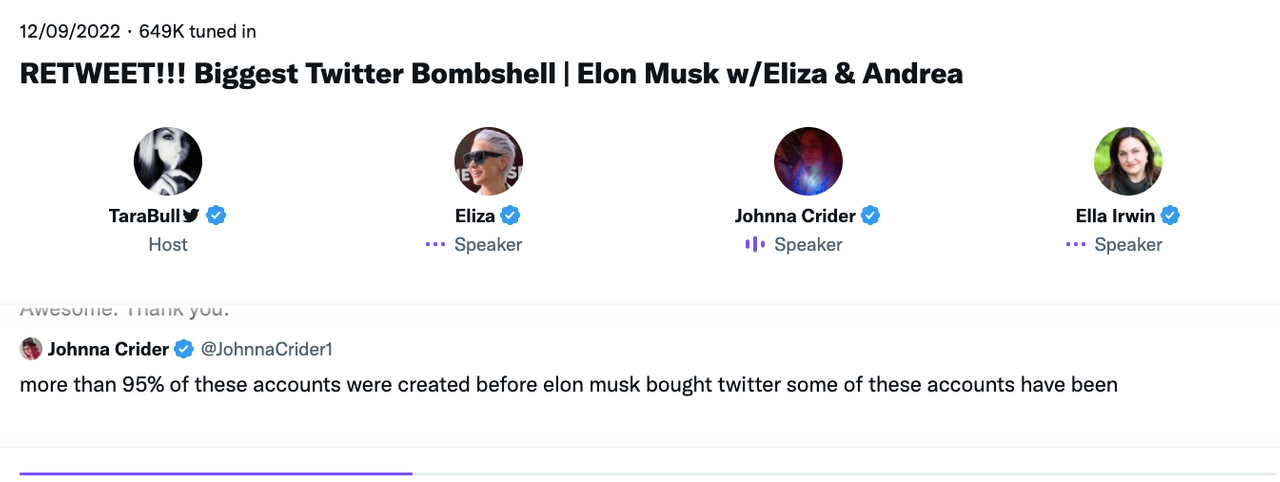This screenshot has width=1280, height=482.
Task: Open the @JohnnaCrider1 handle link
Action: coord(265,349)
